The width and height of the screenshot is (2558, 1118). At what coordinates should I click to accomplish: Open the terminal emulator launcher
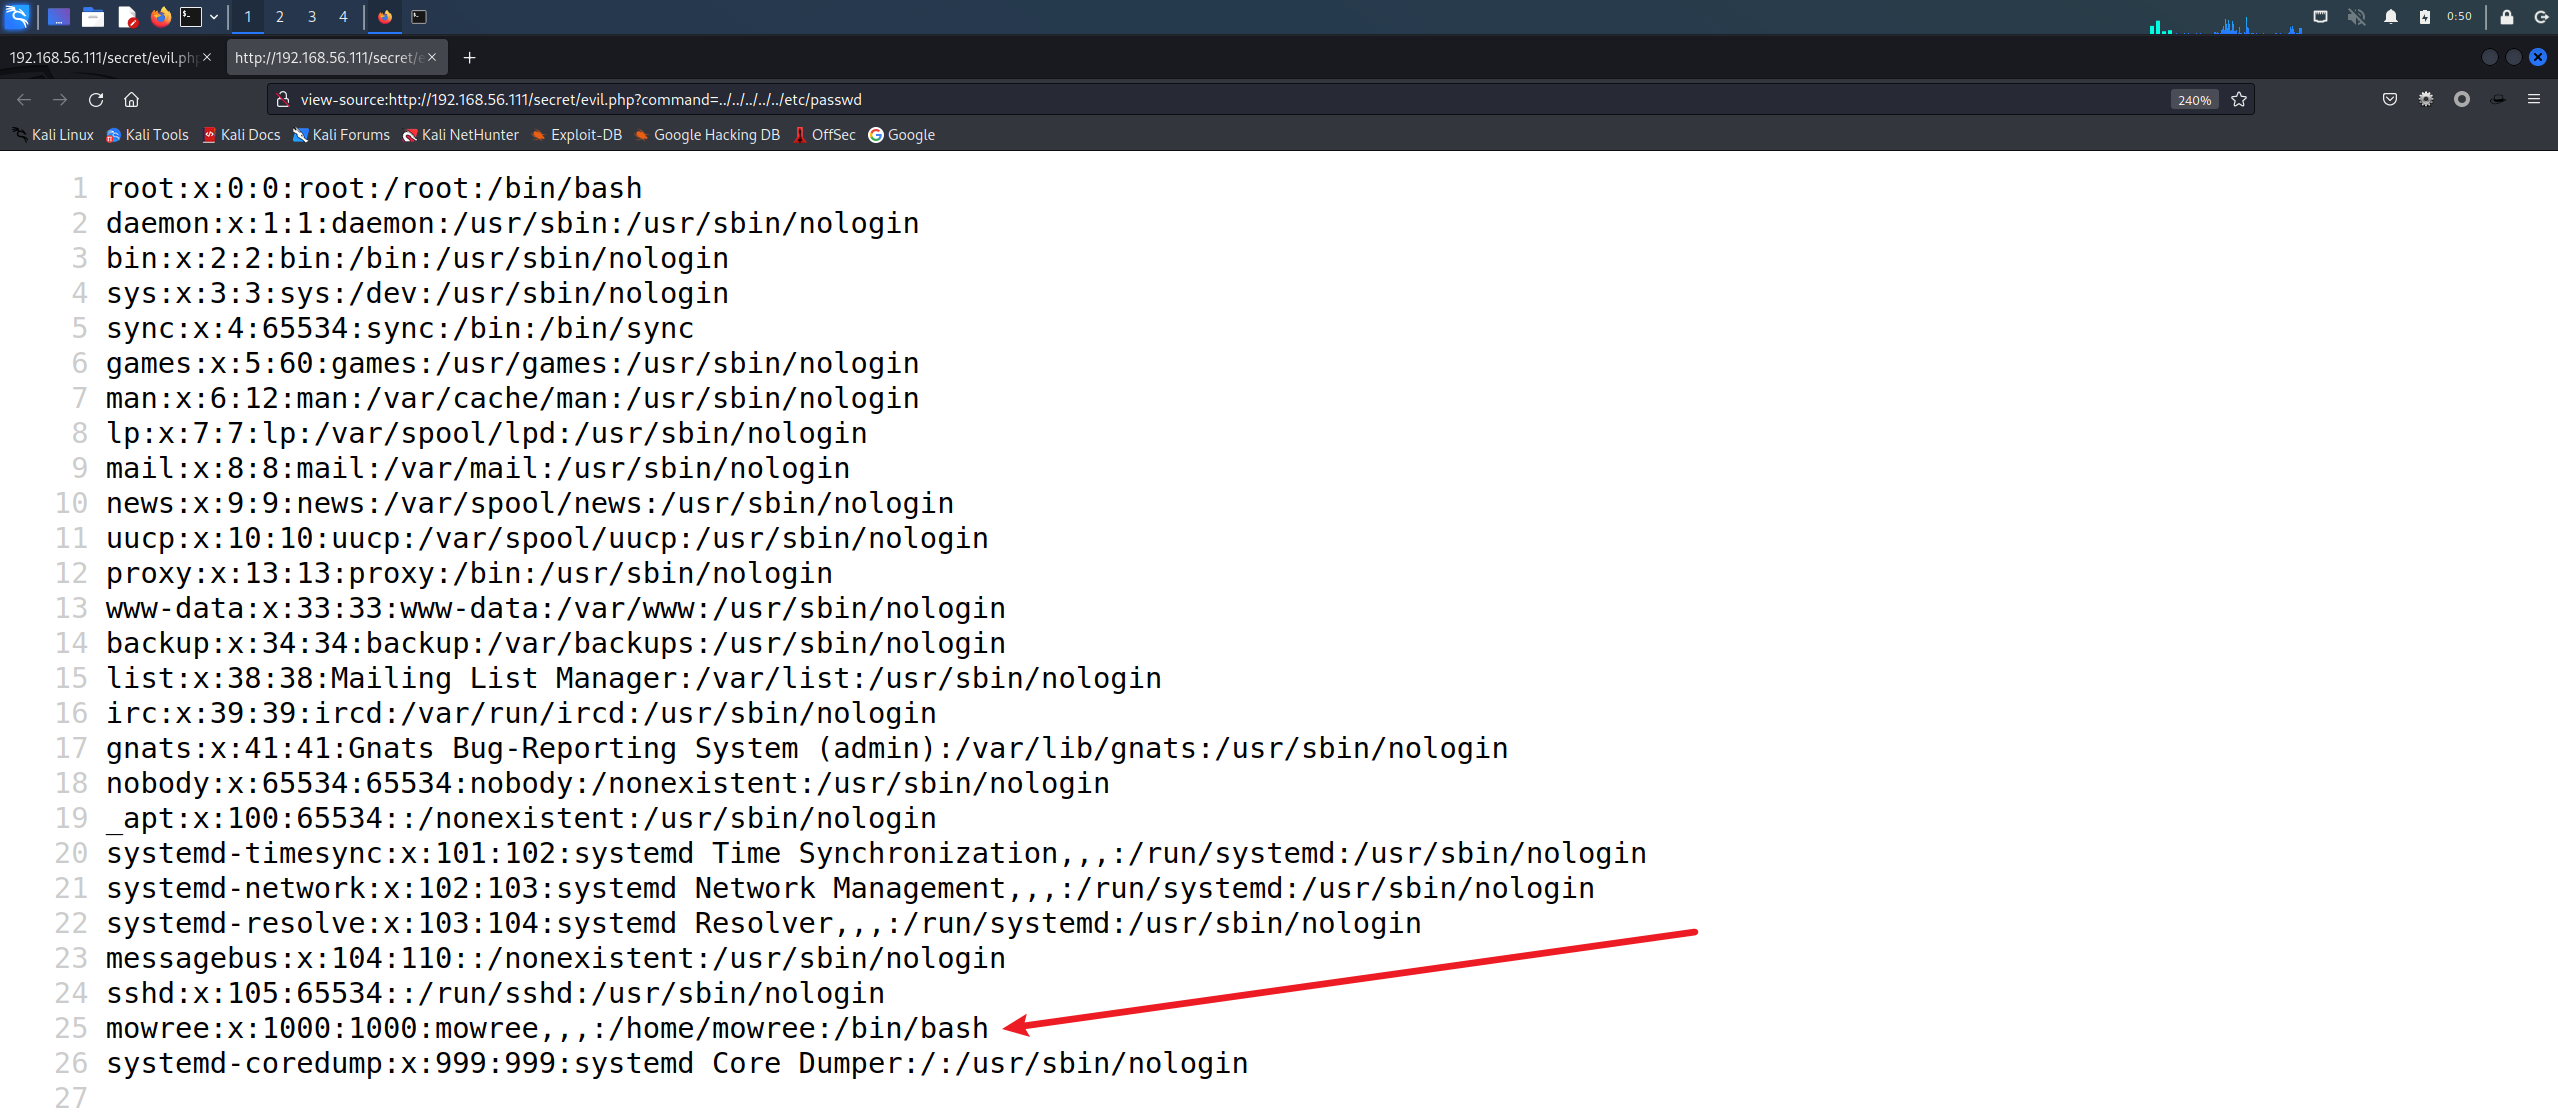[191, 16]
